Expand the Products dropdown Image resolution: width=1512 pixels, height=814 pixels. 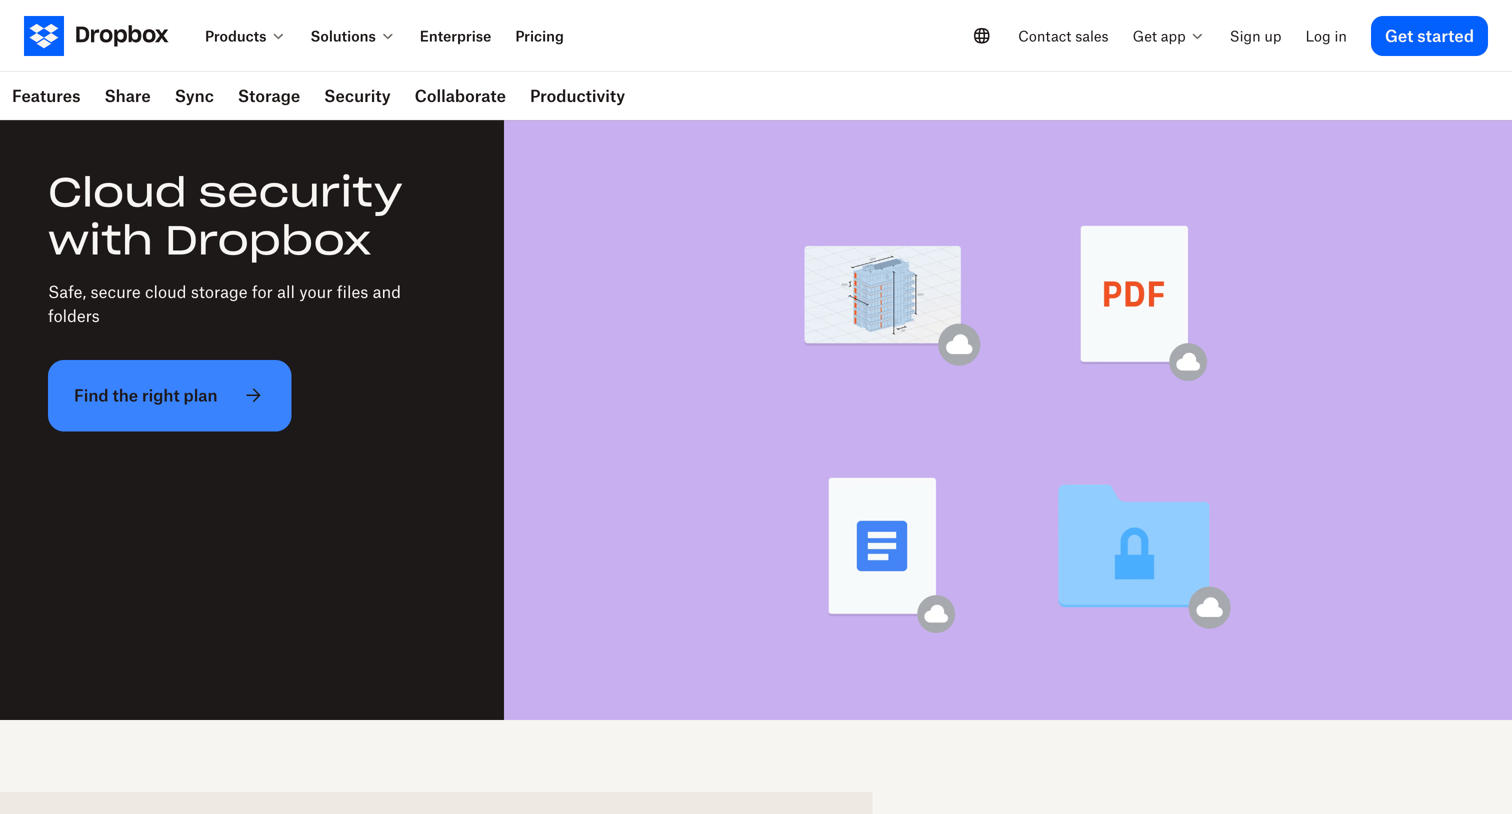(x=244, y=36)
